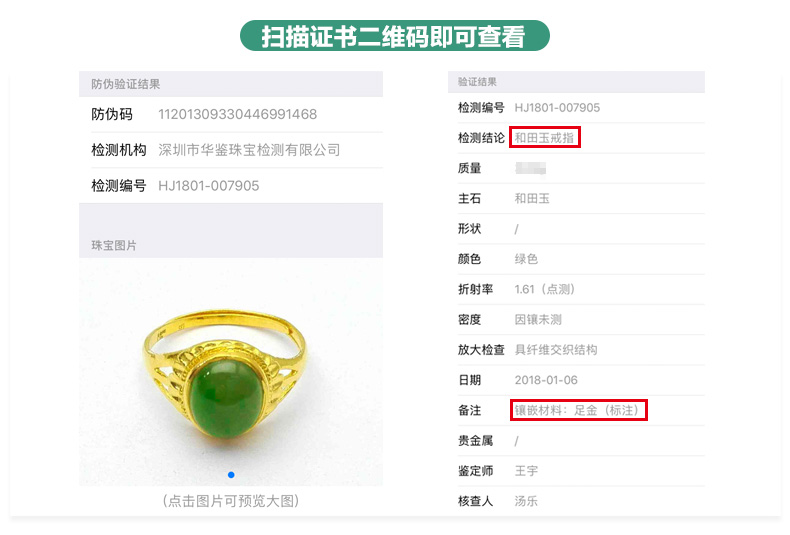
Task: Click the green scan QR code banner
Action: 394,36
